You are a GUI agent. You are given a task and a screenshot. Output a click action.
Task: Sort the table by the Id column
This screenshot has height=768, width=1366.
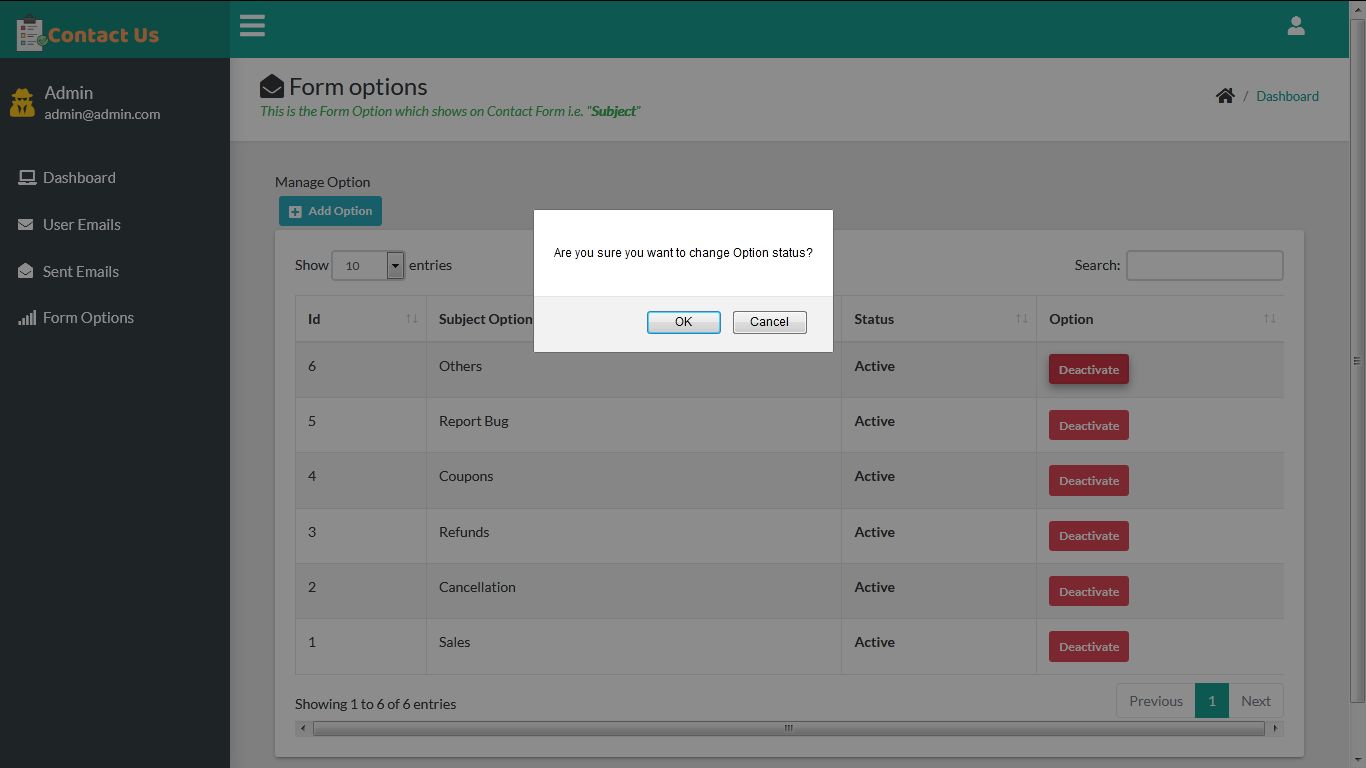click(x=411, y=318)
